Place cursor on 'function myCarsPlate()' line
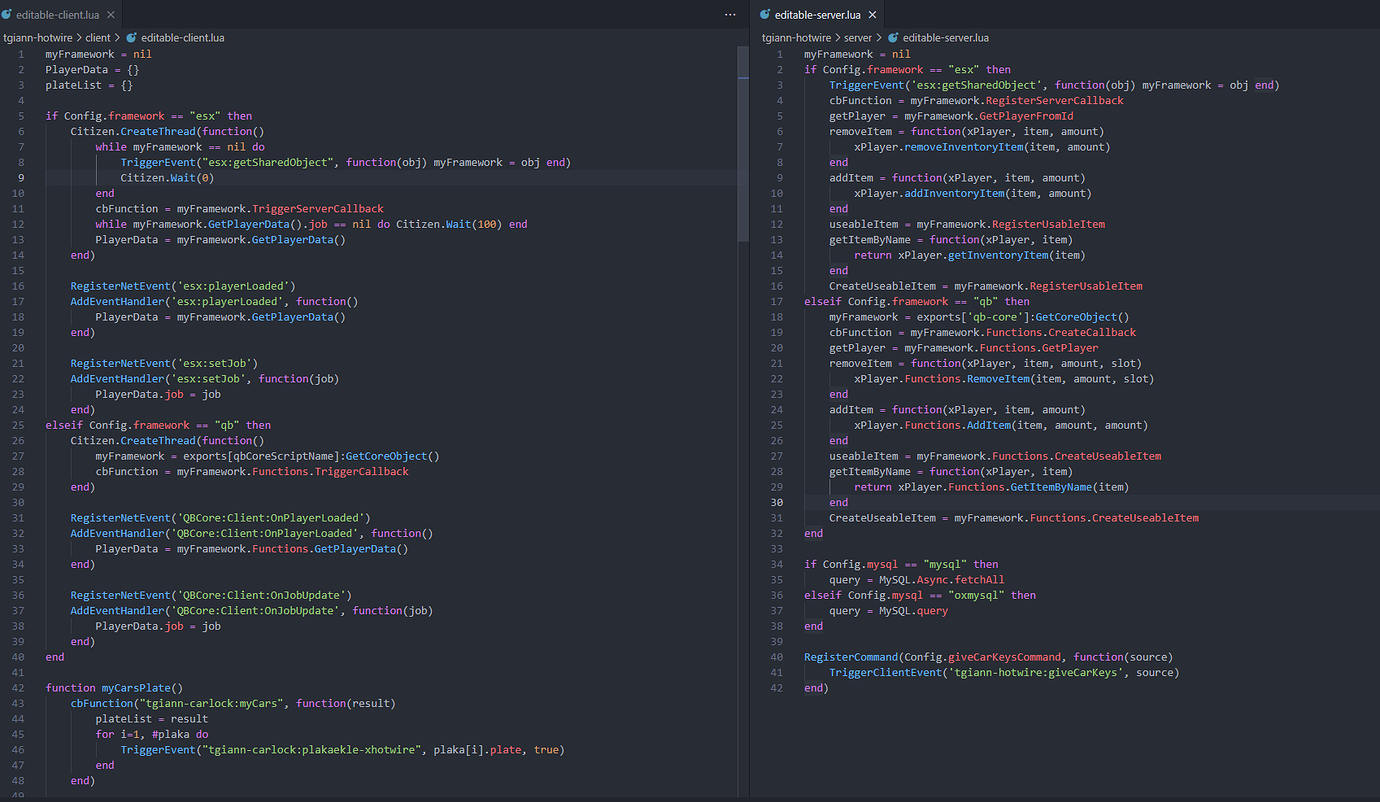Image resolution: width=1380 pixels, height=802 pixels. coord(114,688)
